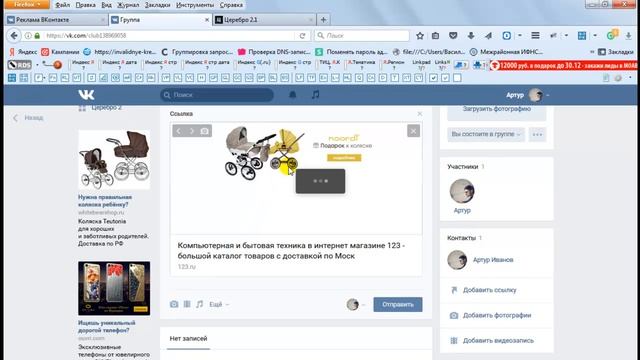The height and width of the screenshot is (360, 640).
Task: Click the site identity lock icon
Action: (x=37, y=36)
